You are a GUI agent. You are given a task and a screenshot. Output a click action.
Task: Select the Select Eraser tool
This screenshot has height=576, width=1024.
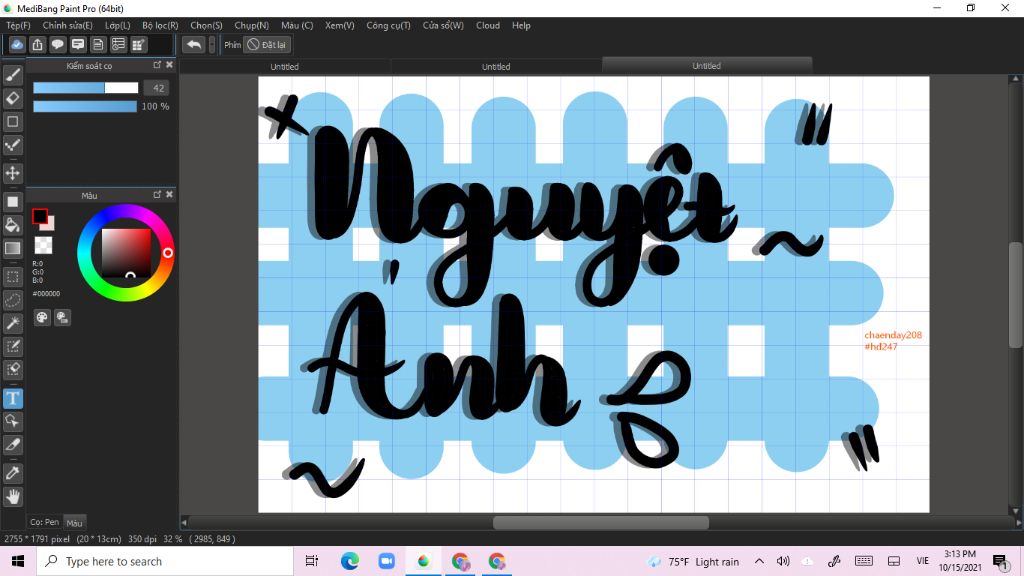pos(12,370)
